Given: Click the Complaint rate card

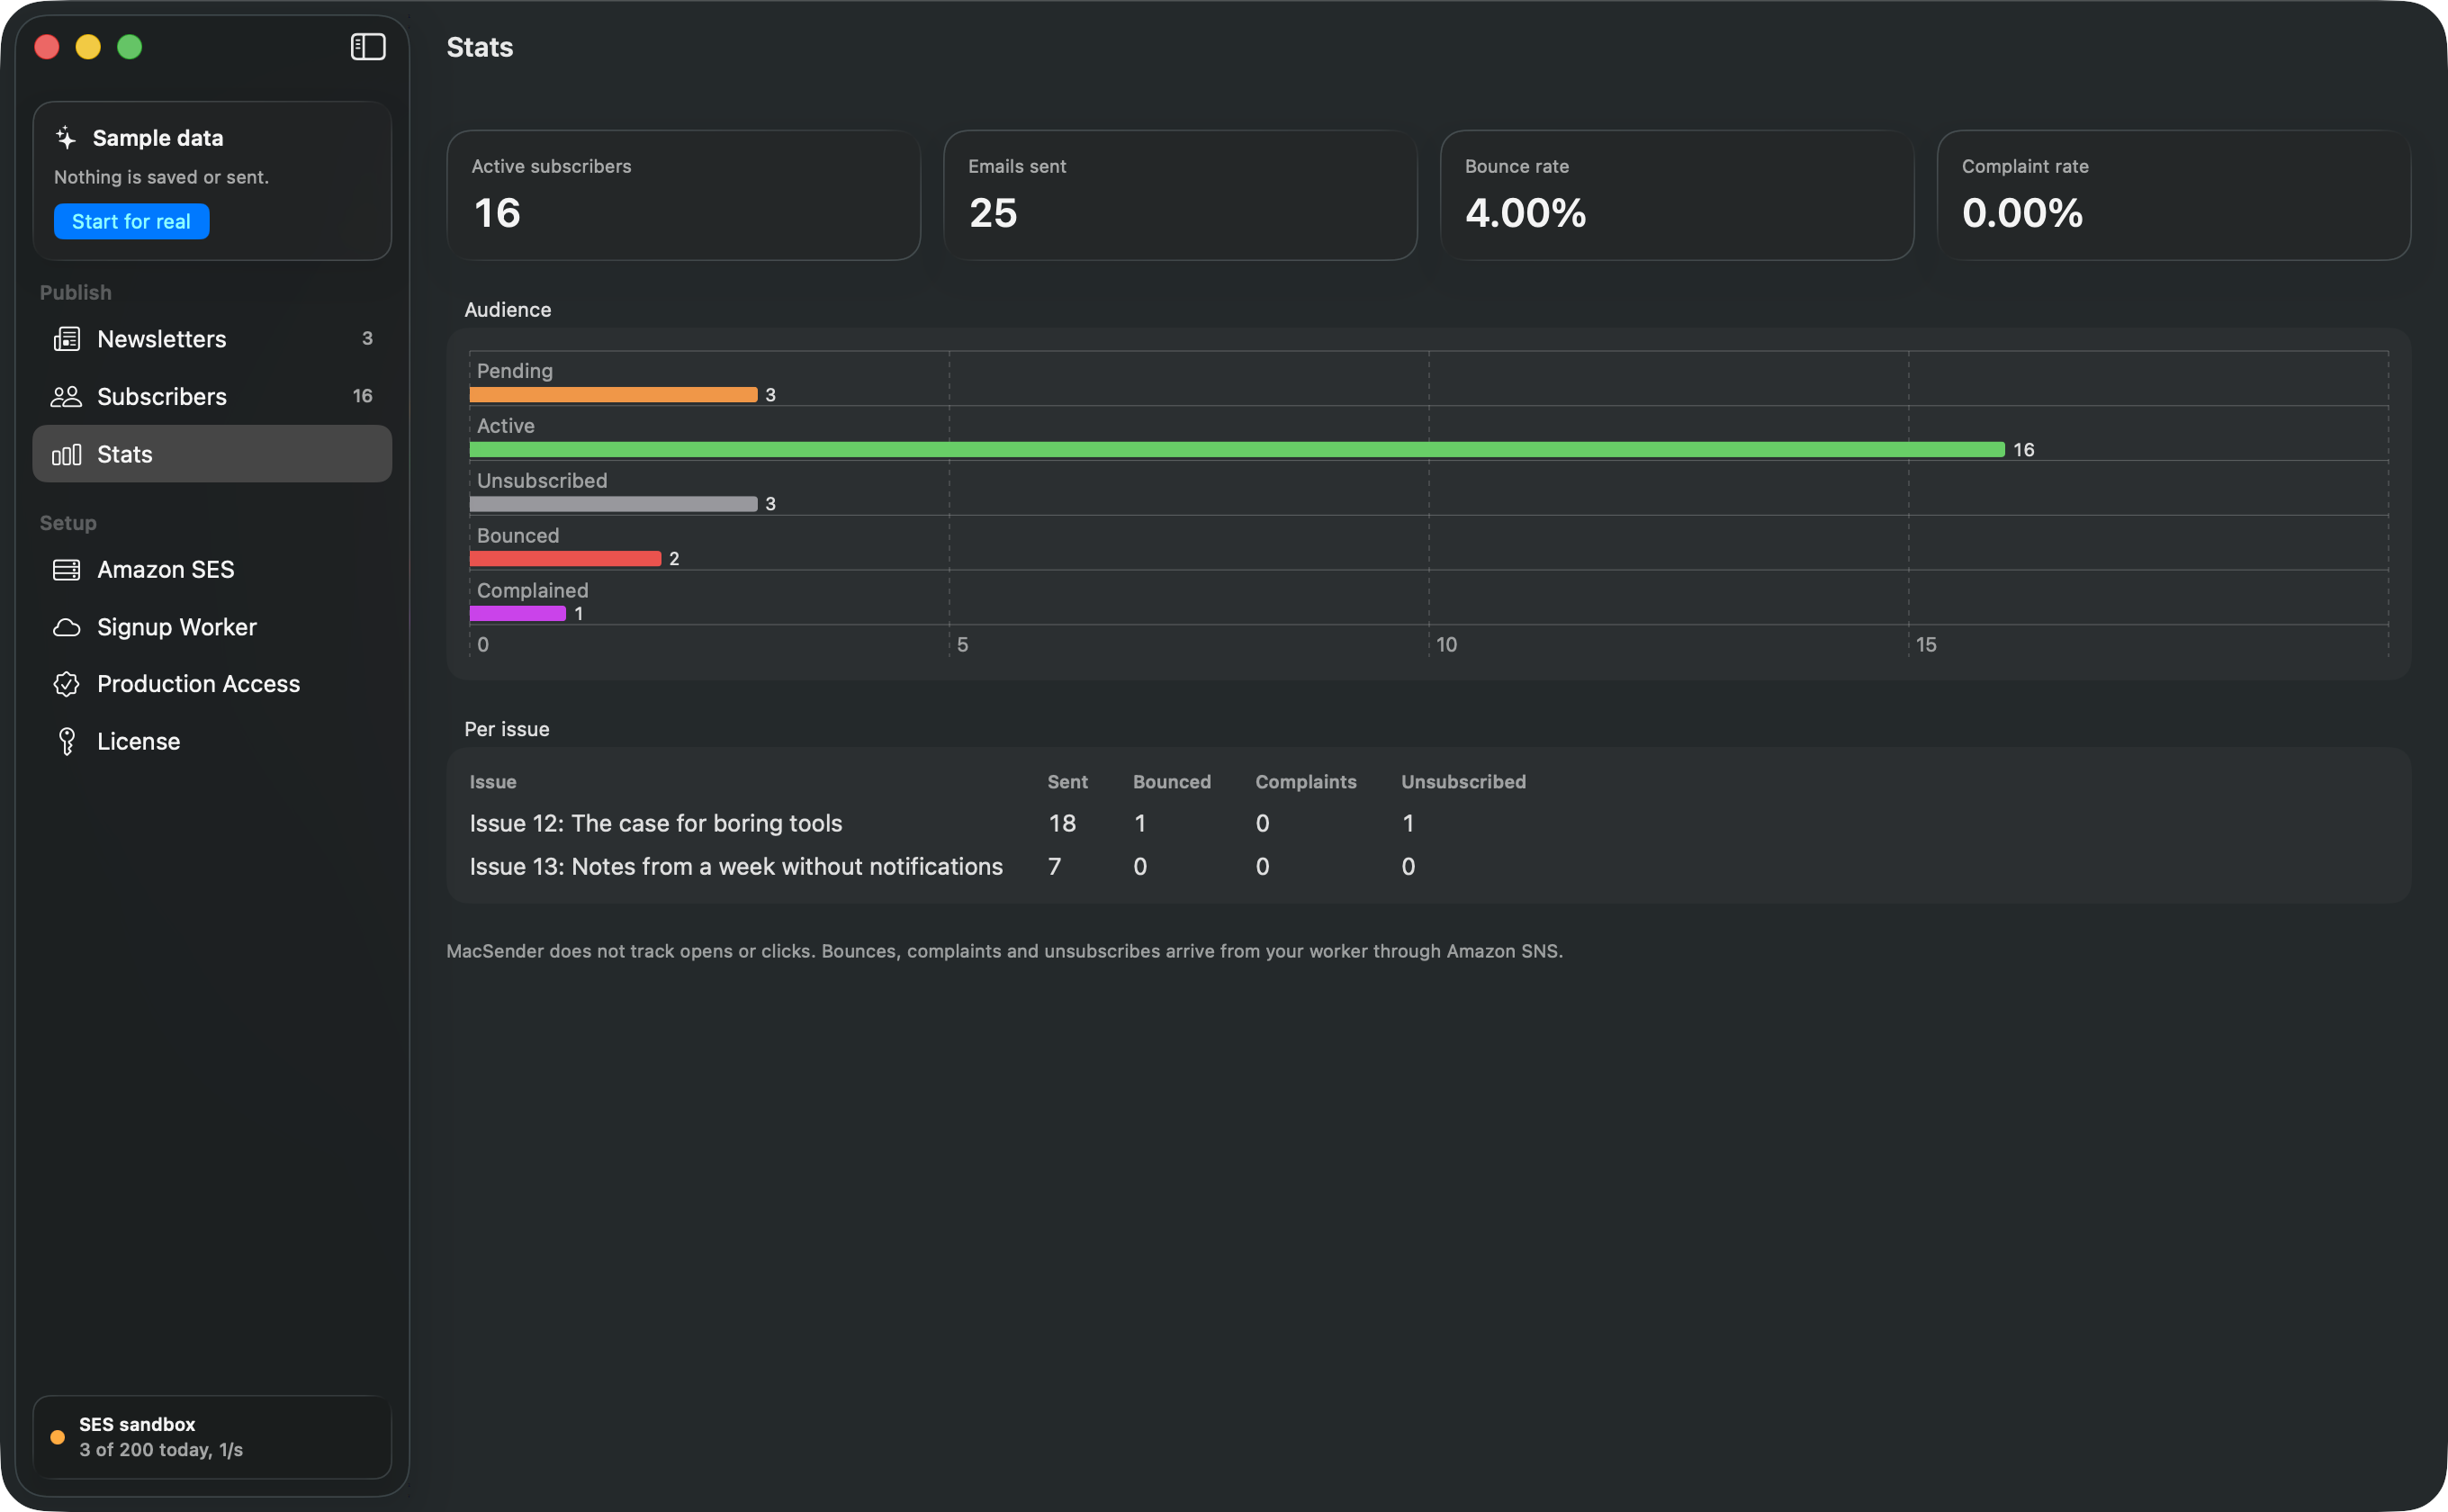Looking at the screenshot, I should tap(2174, 195).
